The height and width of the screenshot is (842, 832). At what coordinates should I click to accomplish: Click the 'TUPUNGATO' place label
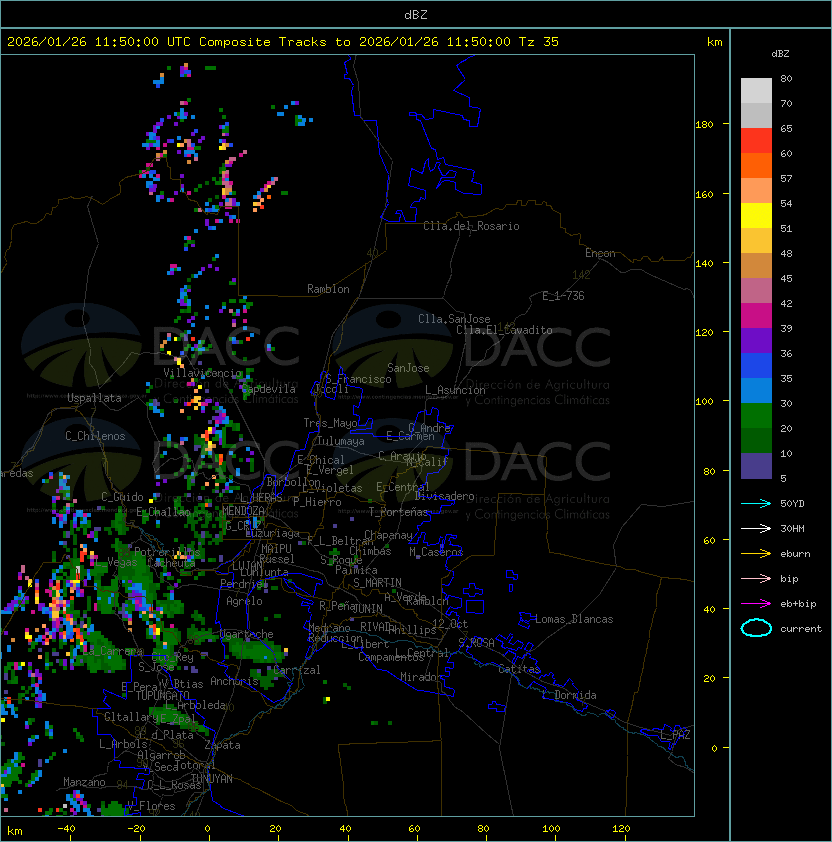(162, 695)
